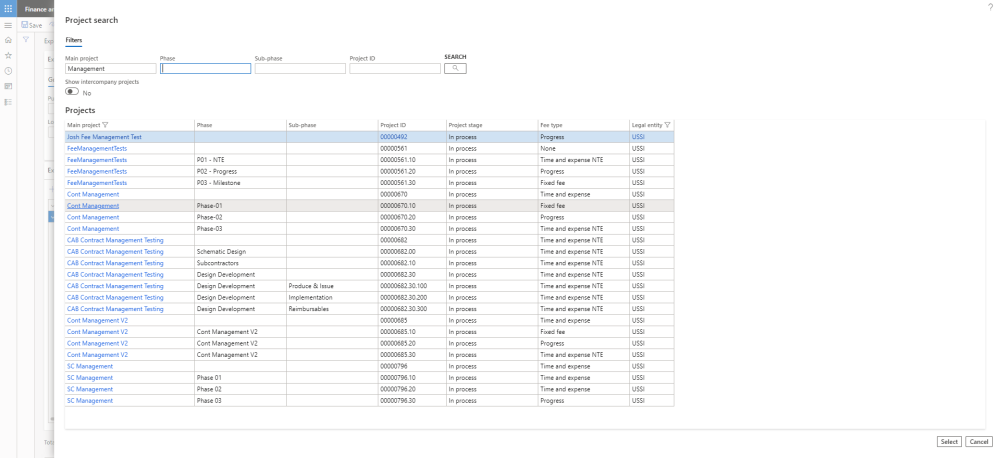
Task: Open Favorites star in sidebar
Action: coord(8,55)
